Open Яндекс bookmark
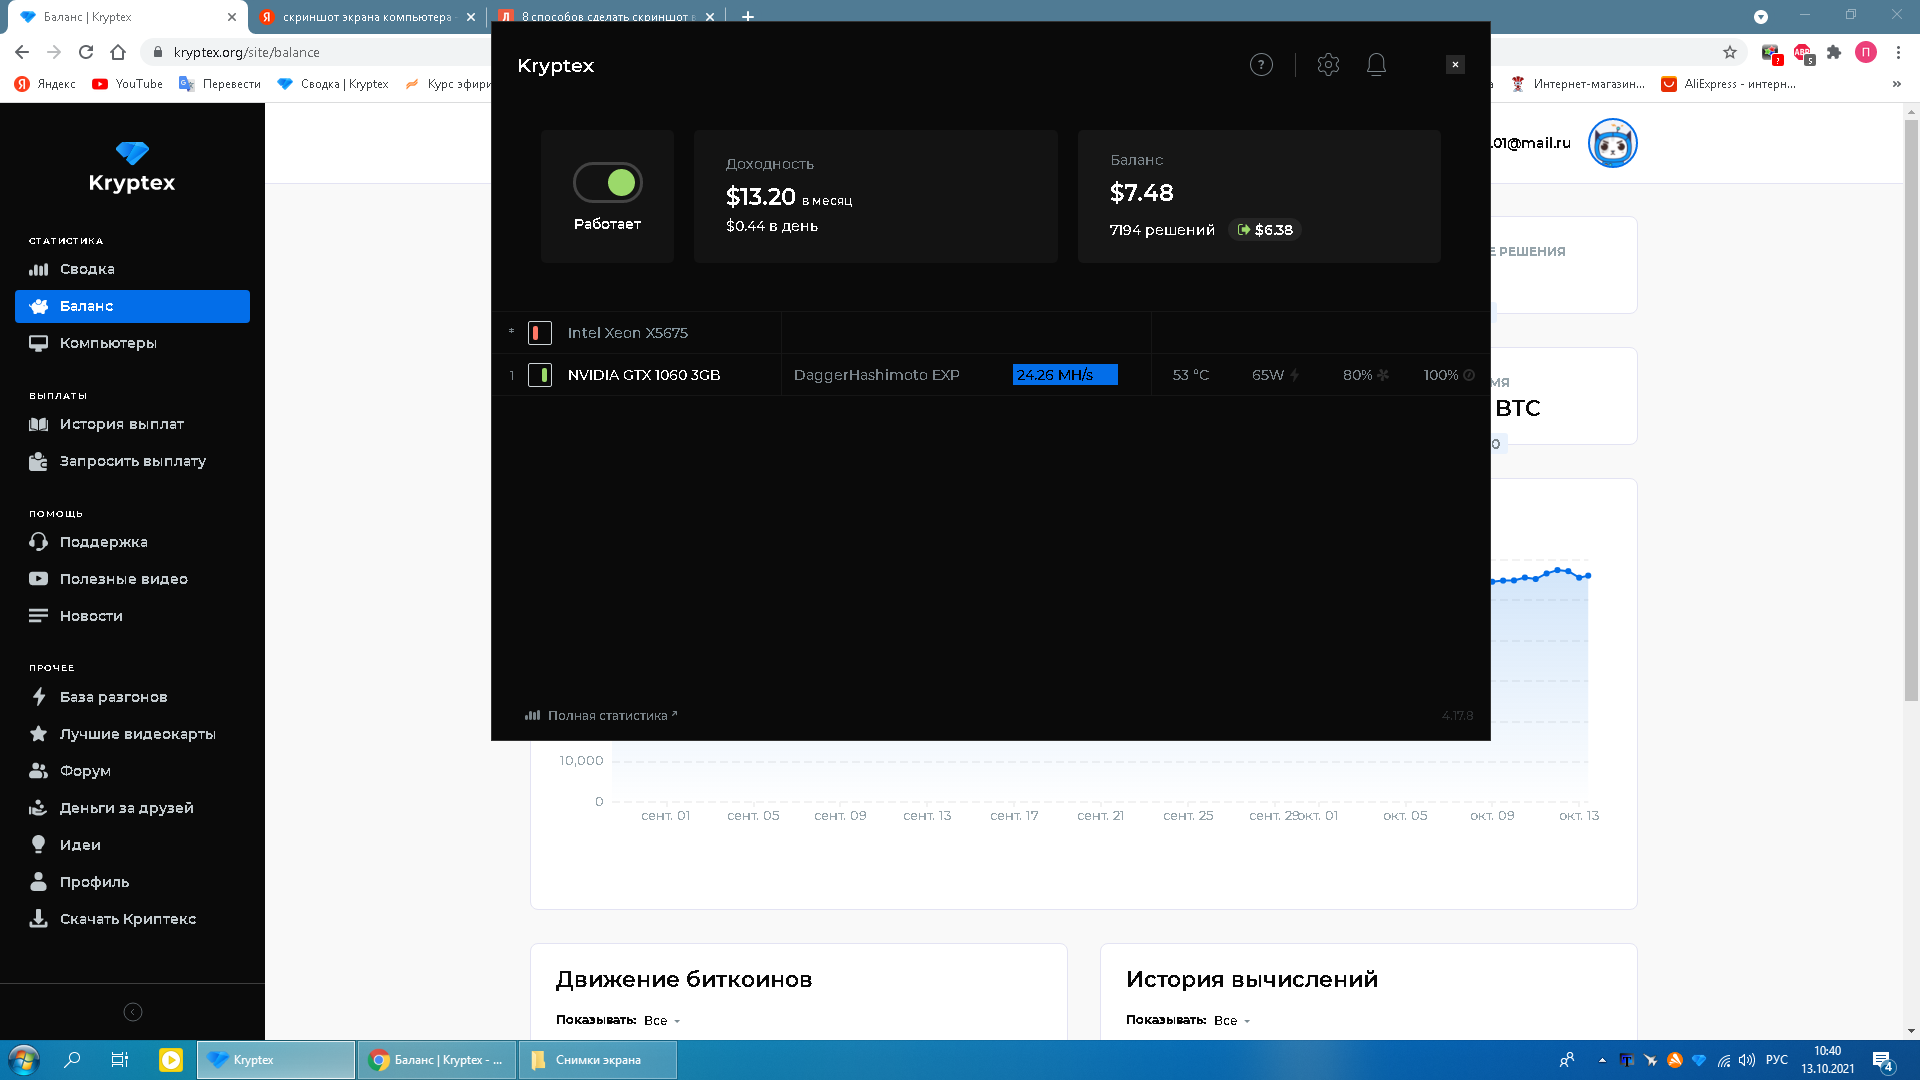Viewport: 1920px width, 1080px height. 45,84
